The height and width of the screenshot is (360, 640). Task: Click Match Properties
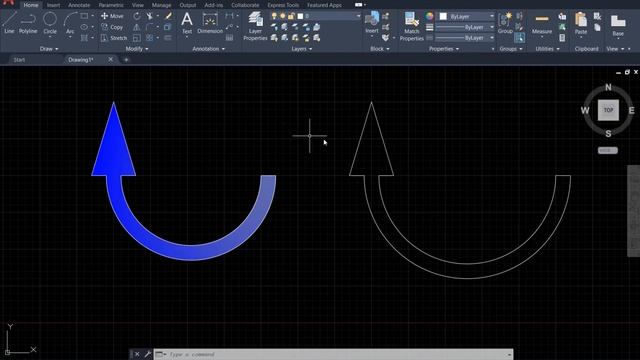pos(411,26)
